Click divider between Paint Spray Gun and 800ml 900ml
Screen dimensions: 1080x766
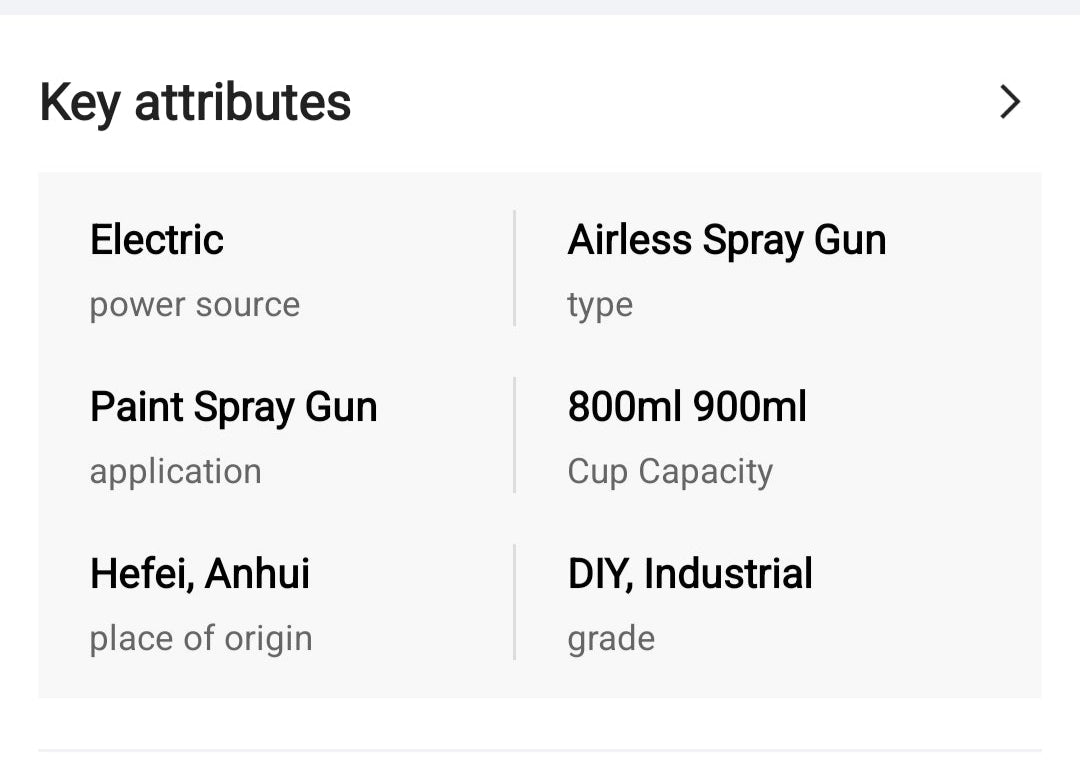(x=515, y=435)
